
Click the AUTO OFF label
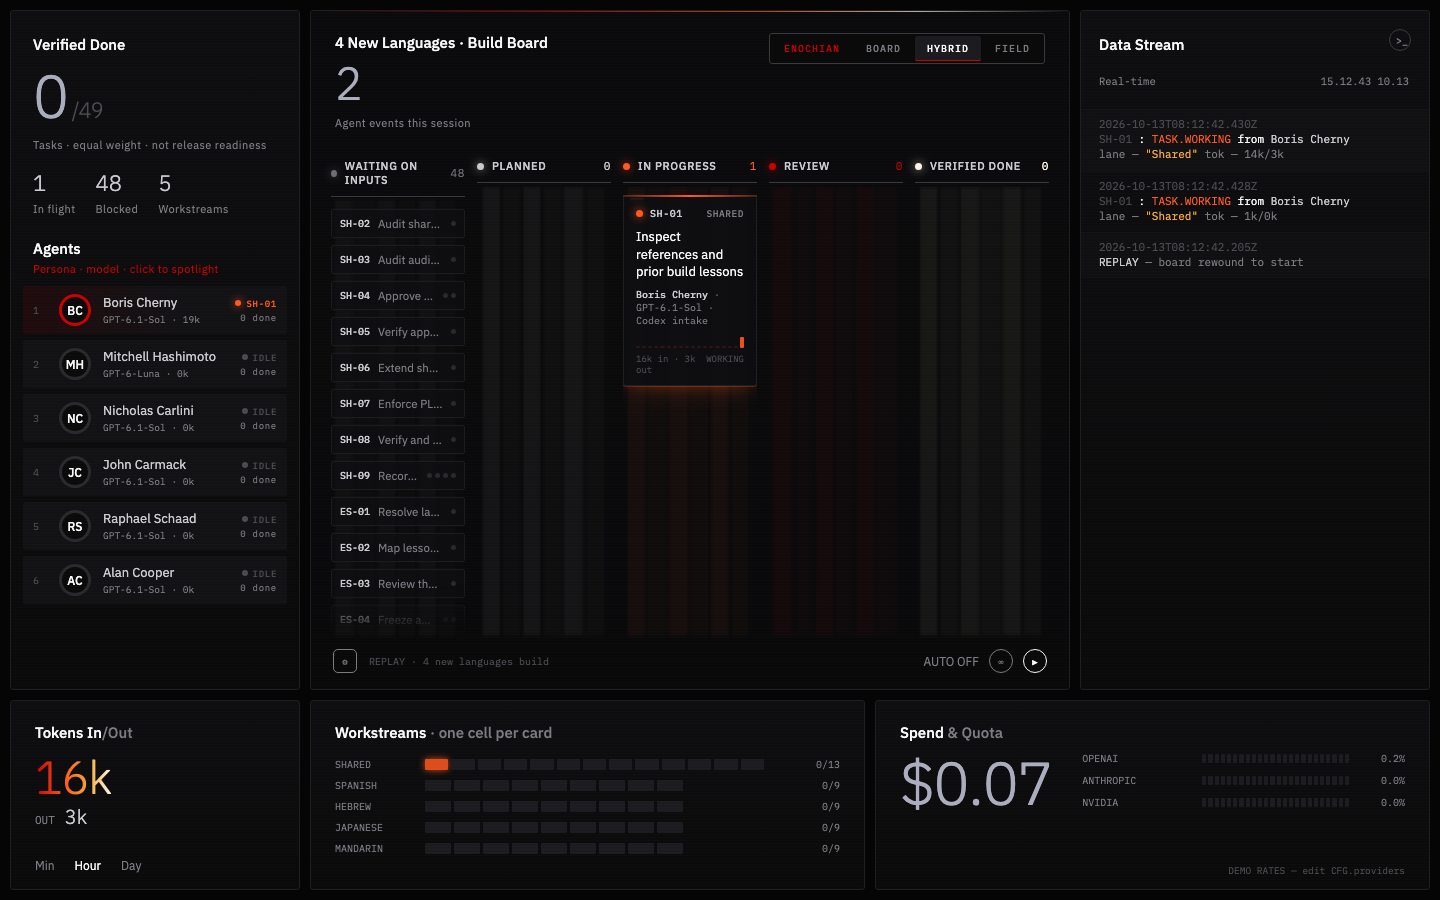(951, 662)
